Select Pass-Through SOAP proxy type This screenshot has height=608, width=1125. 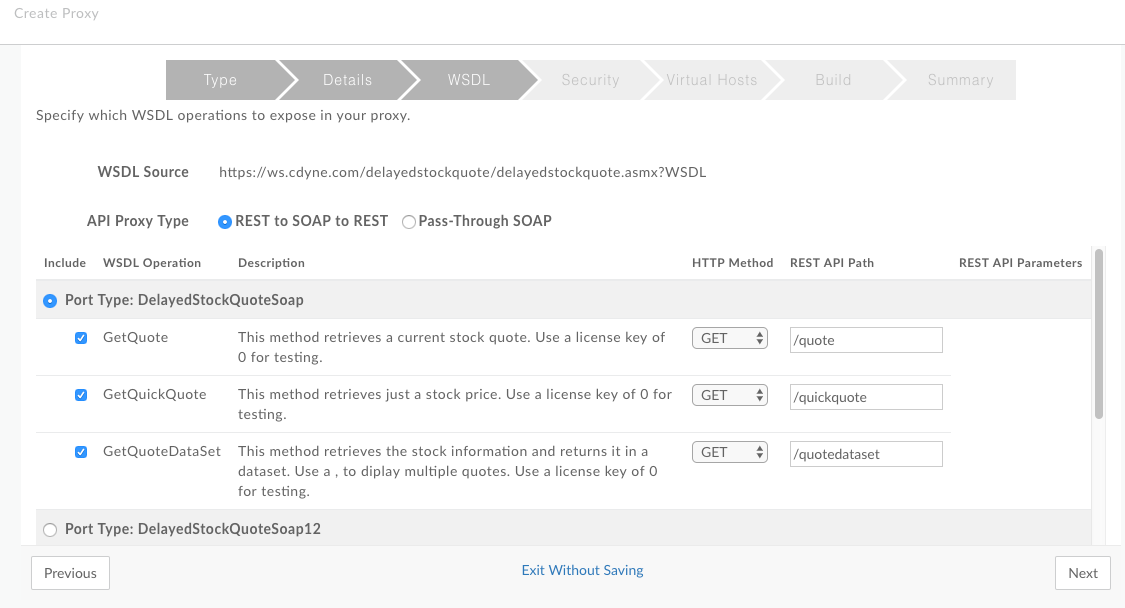pyautogui.click(x=408, y=221)
